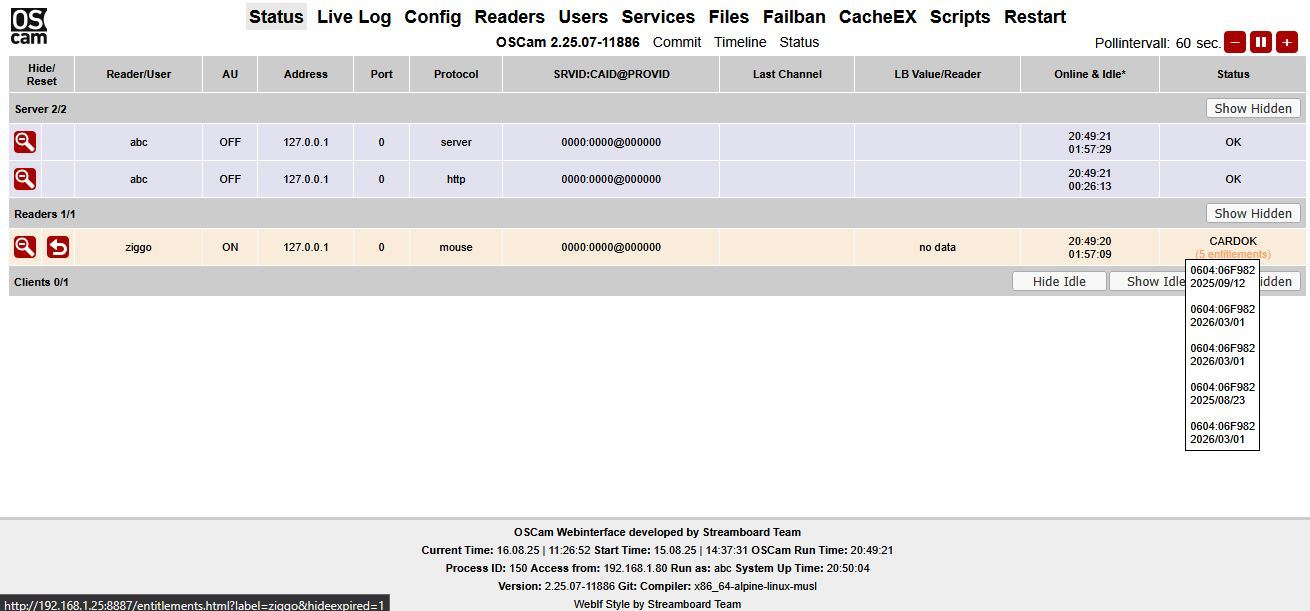Click the Reader/User column header
This screenshot has width=1310, height=611.
tap(139, 74)
